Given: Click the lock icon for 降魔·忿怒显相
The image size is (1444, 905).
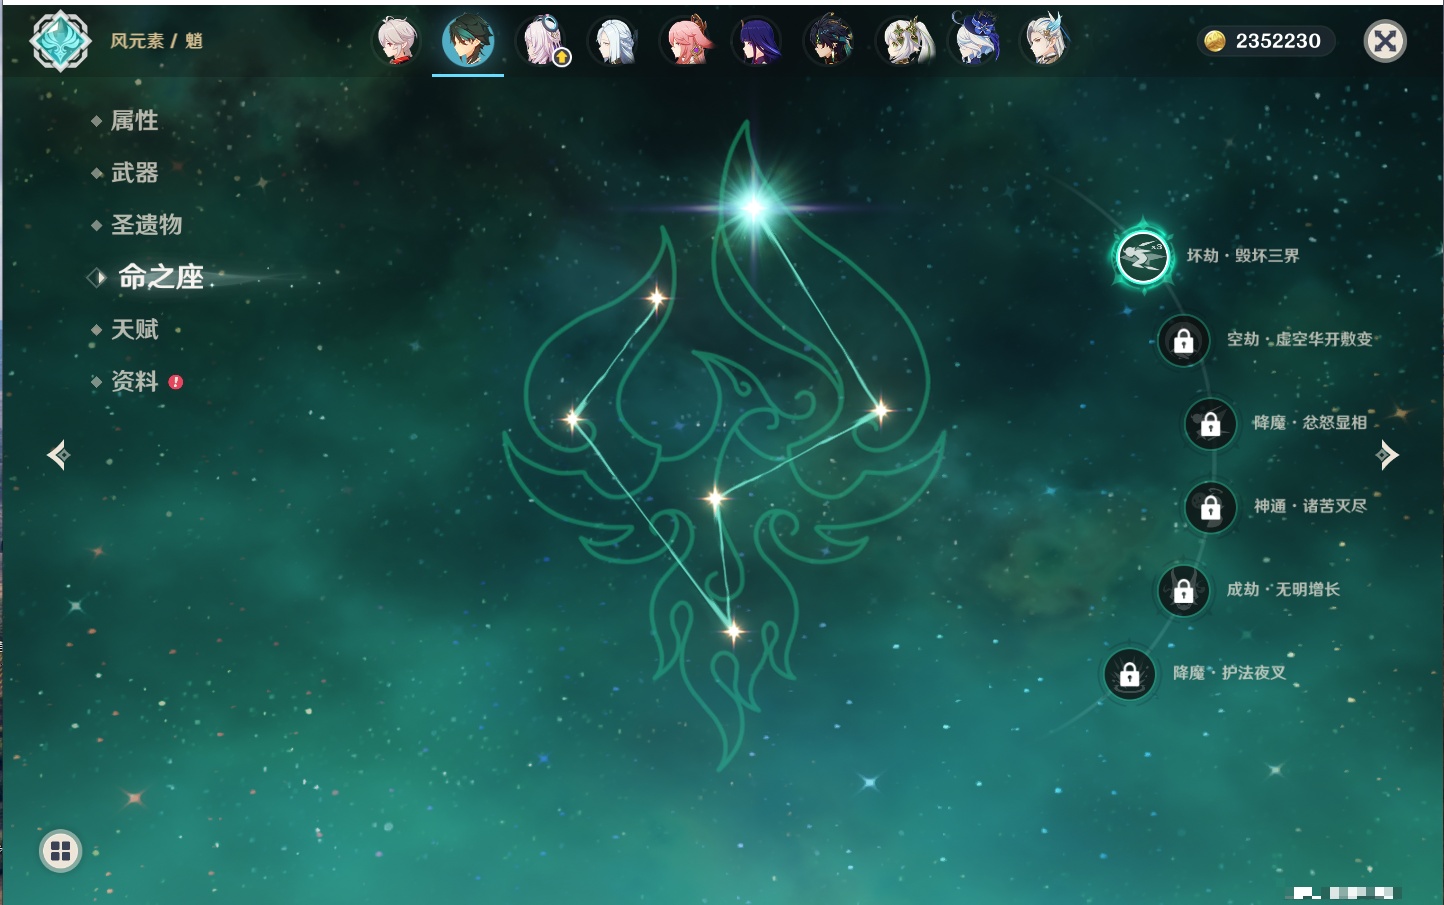Looking at the screenshot, I should 1210,424.
